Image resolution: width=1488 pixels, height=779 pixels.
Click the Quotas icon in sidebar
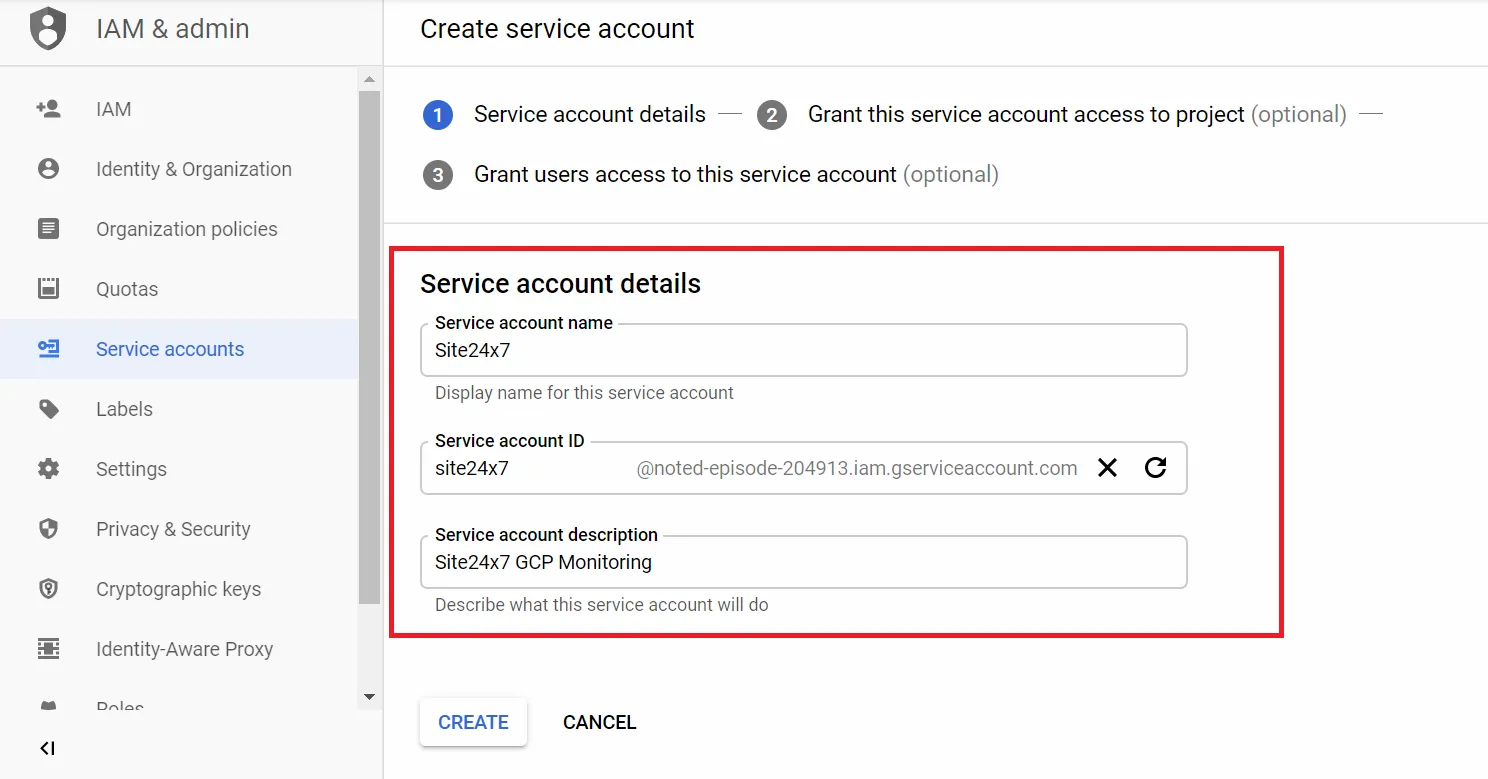pyautogui.click(x=48, y=289)
